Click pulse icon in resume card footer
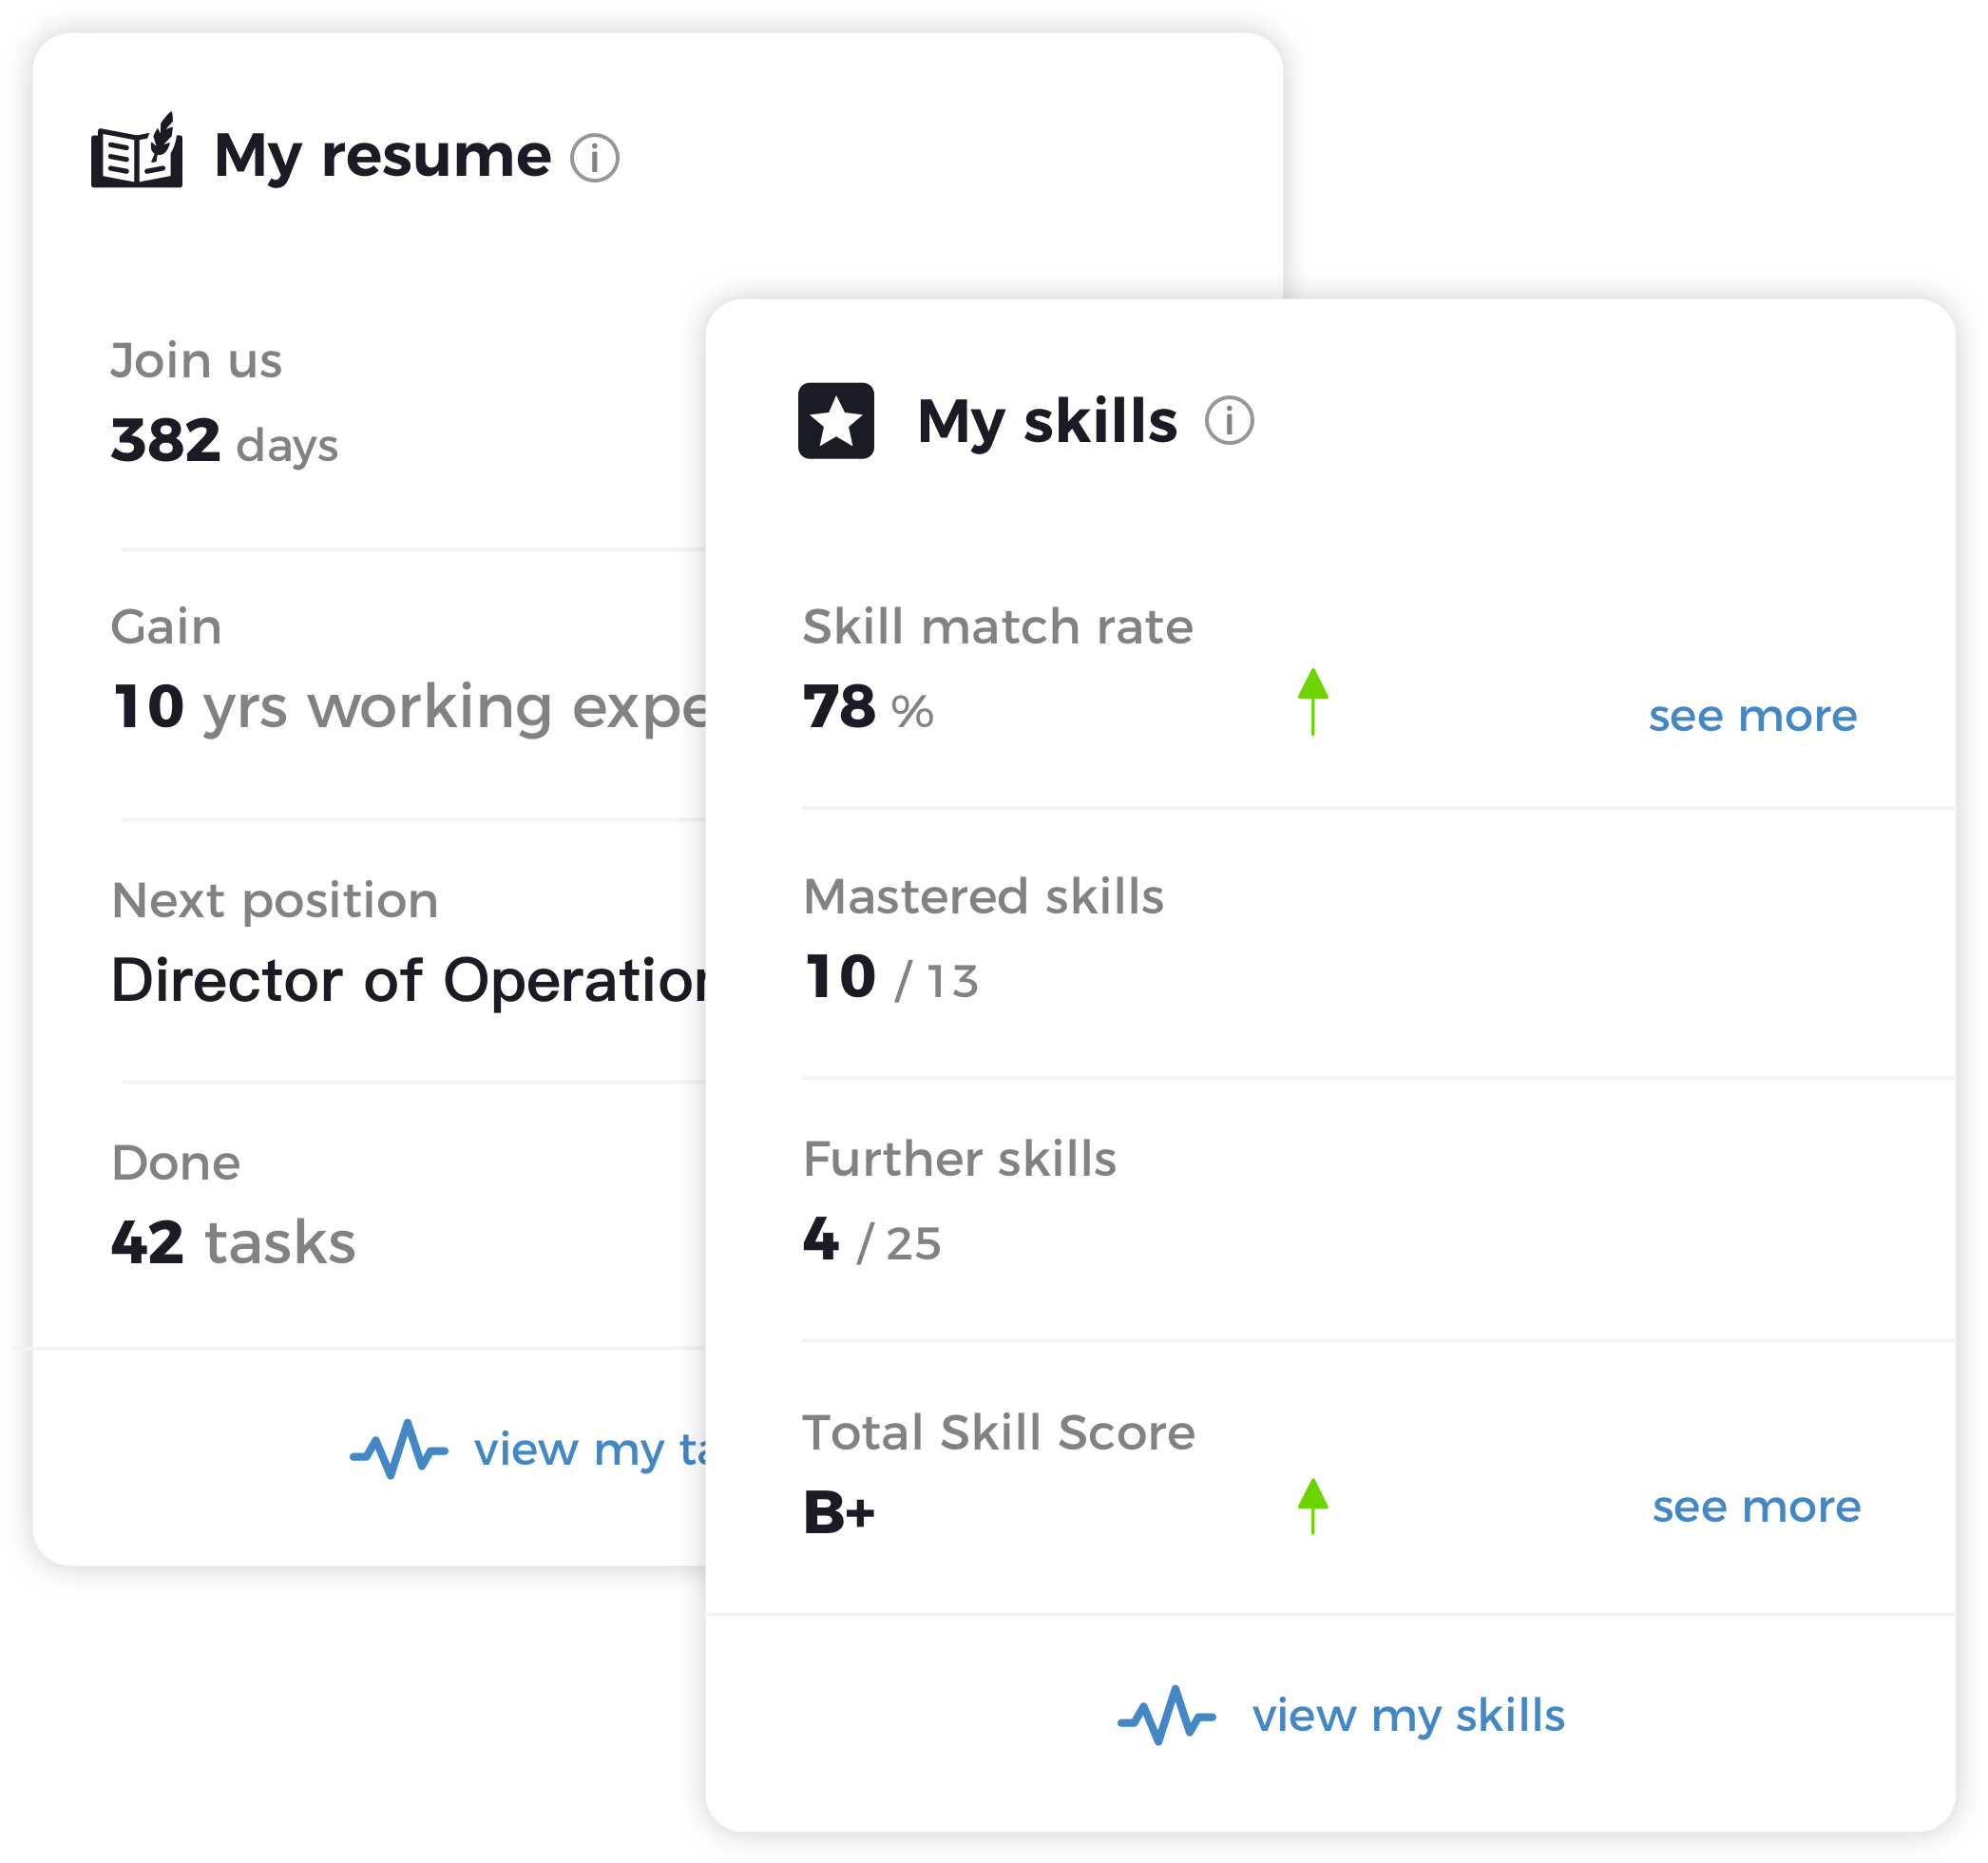 coord(399,1450)
